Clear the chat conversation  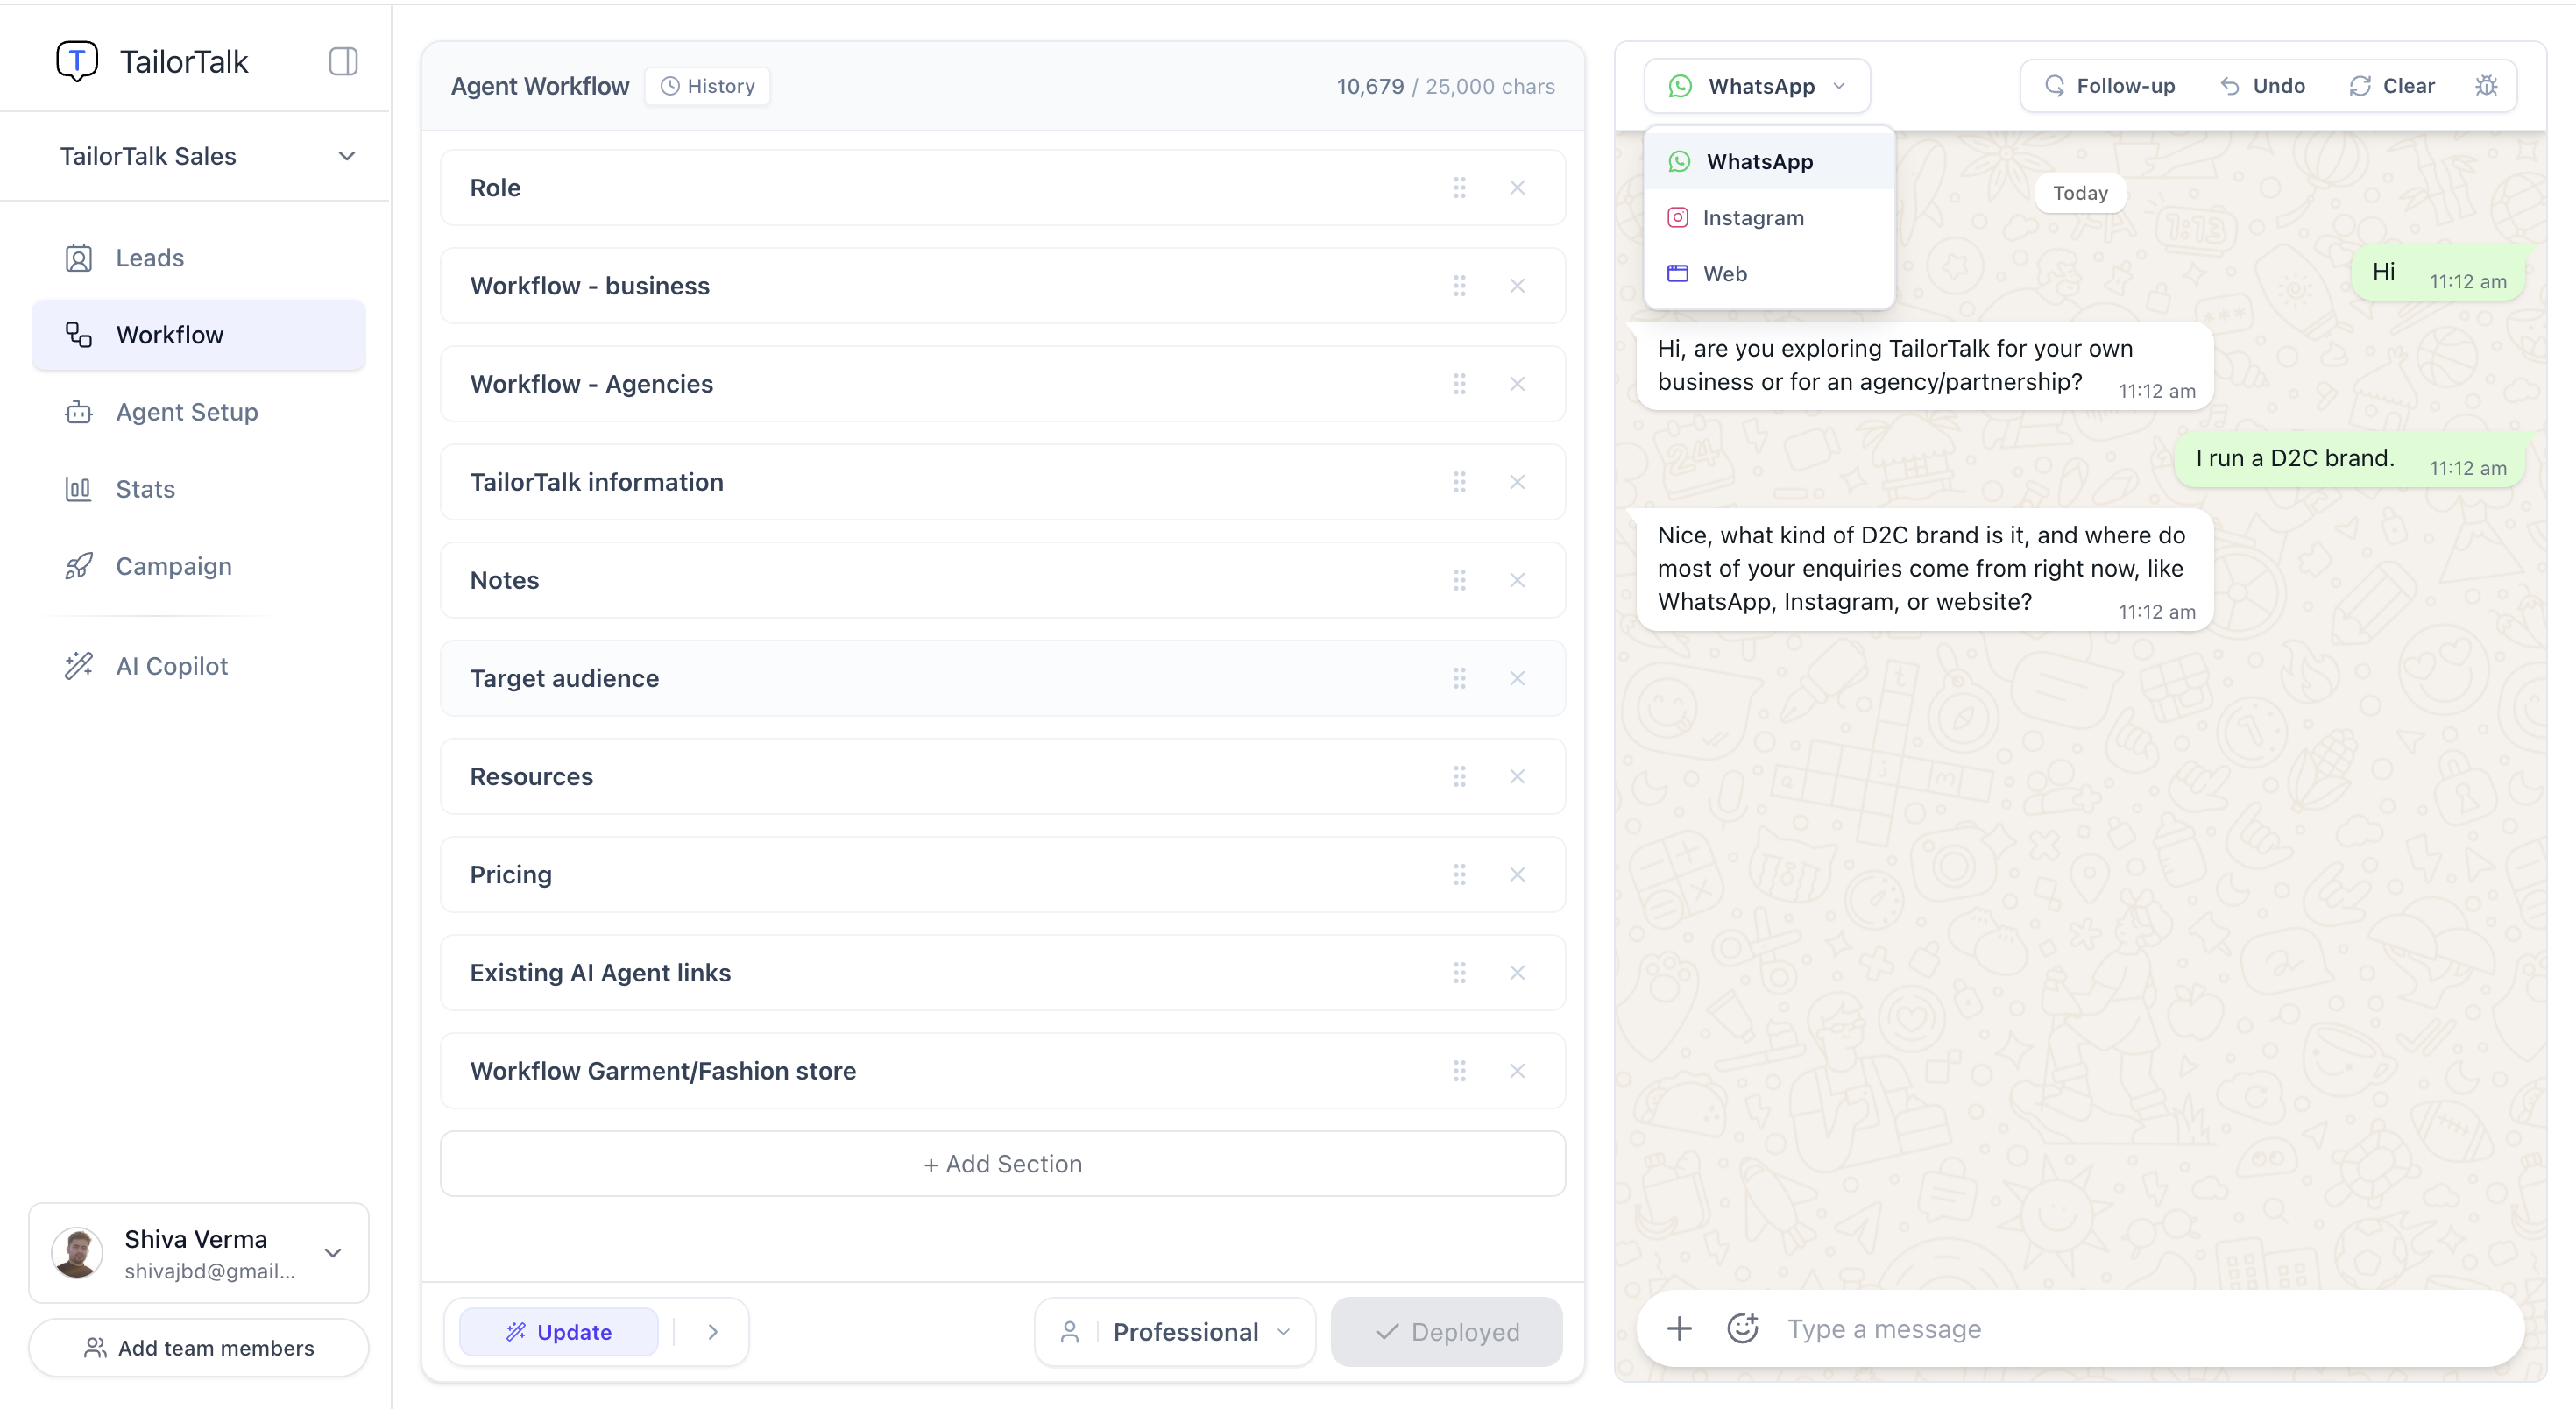2391,86
